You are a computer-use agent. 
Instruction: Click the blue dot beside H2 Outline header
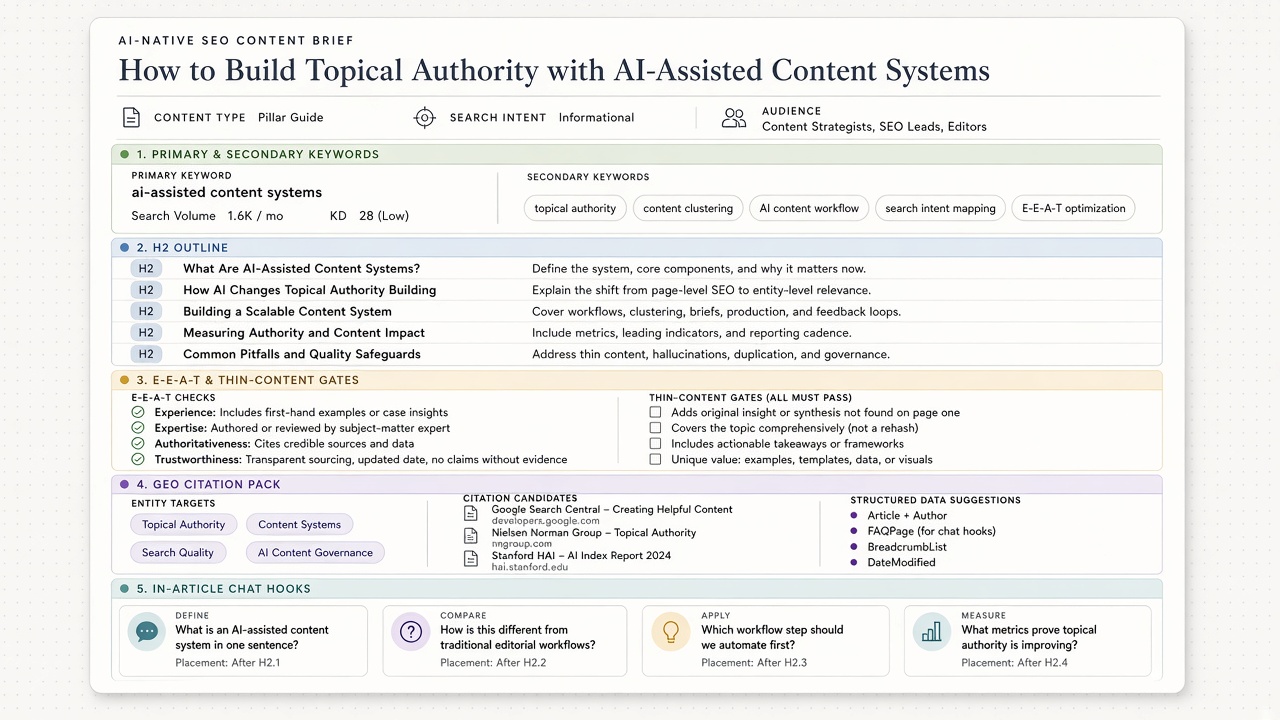[125, 248]
